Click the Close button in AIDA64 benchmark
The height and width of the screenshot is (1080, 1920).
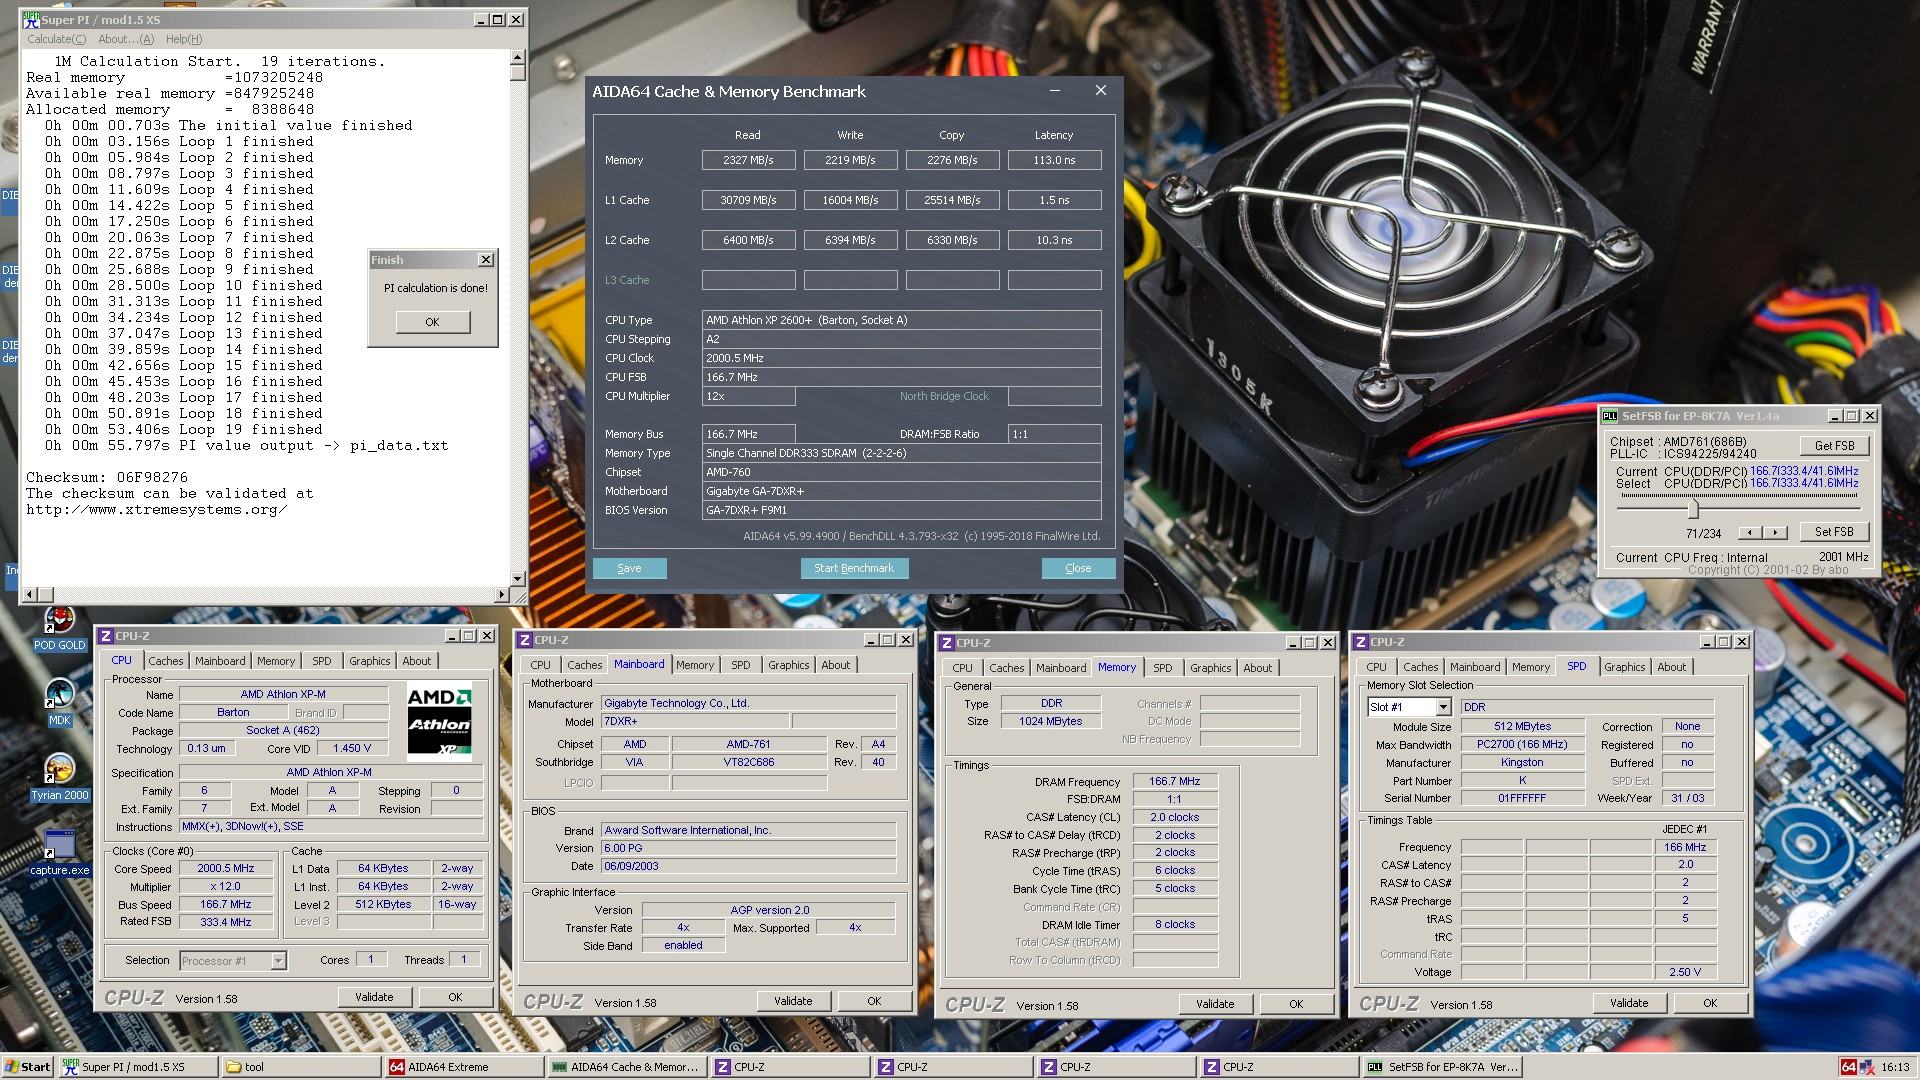click(x=1078, y=568)
